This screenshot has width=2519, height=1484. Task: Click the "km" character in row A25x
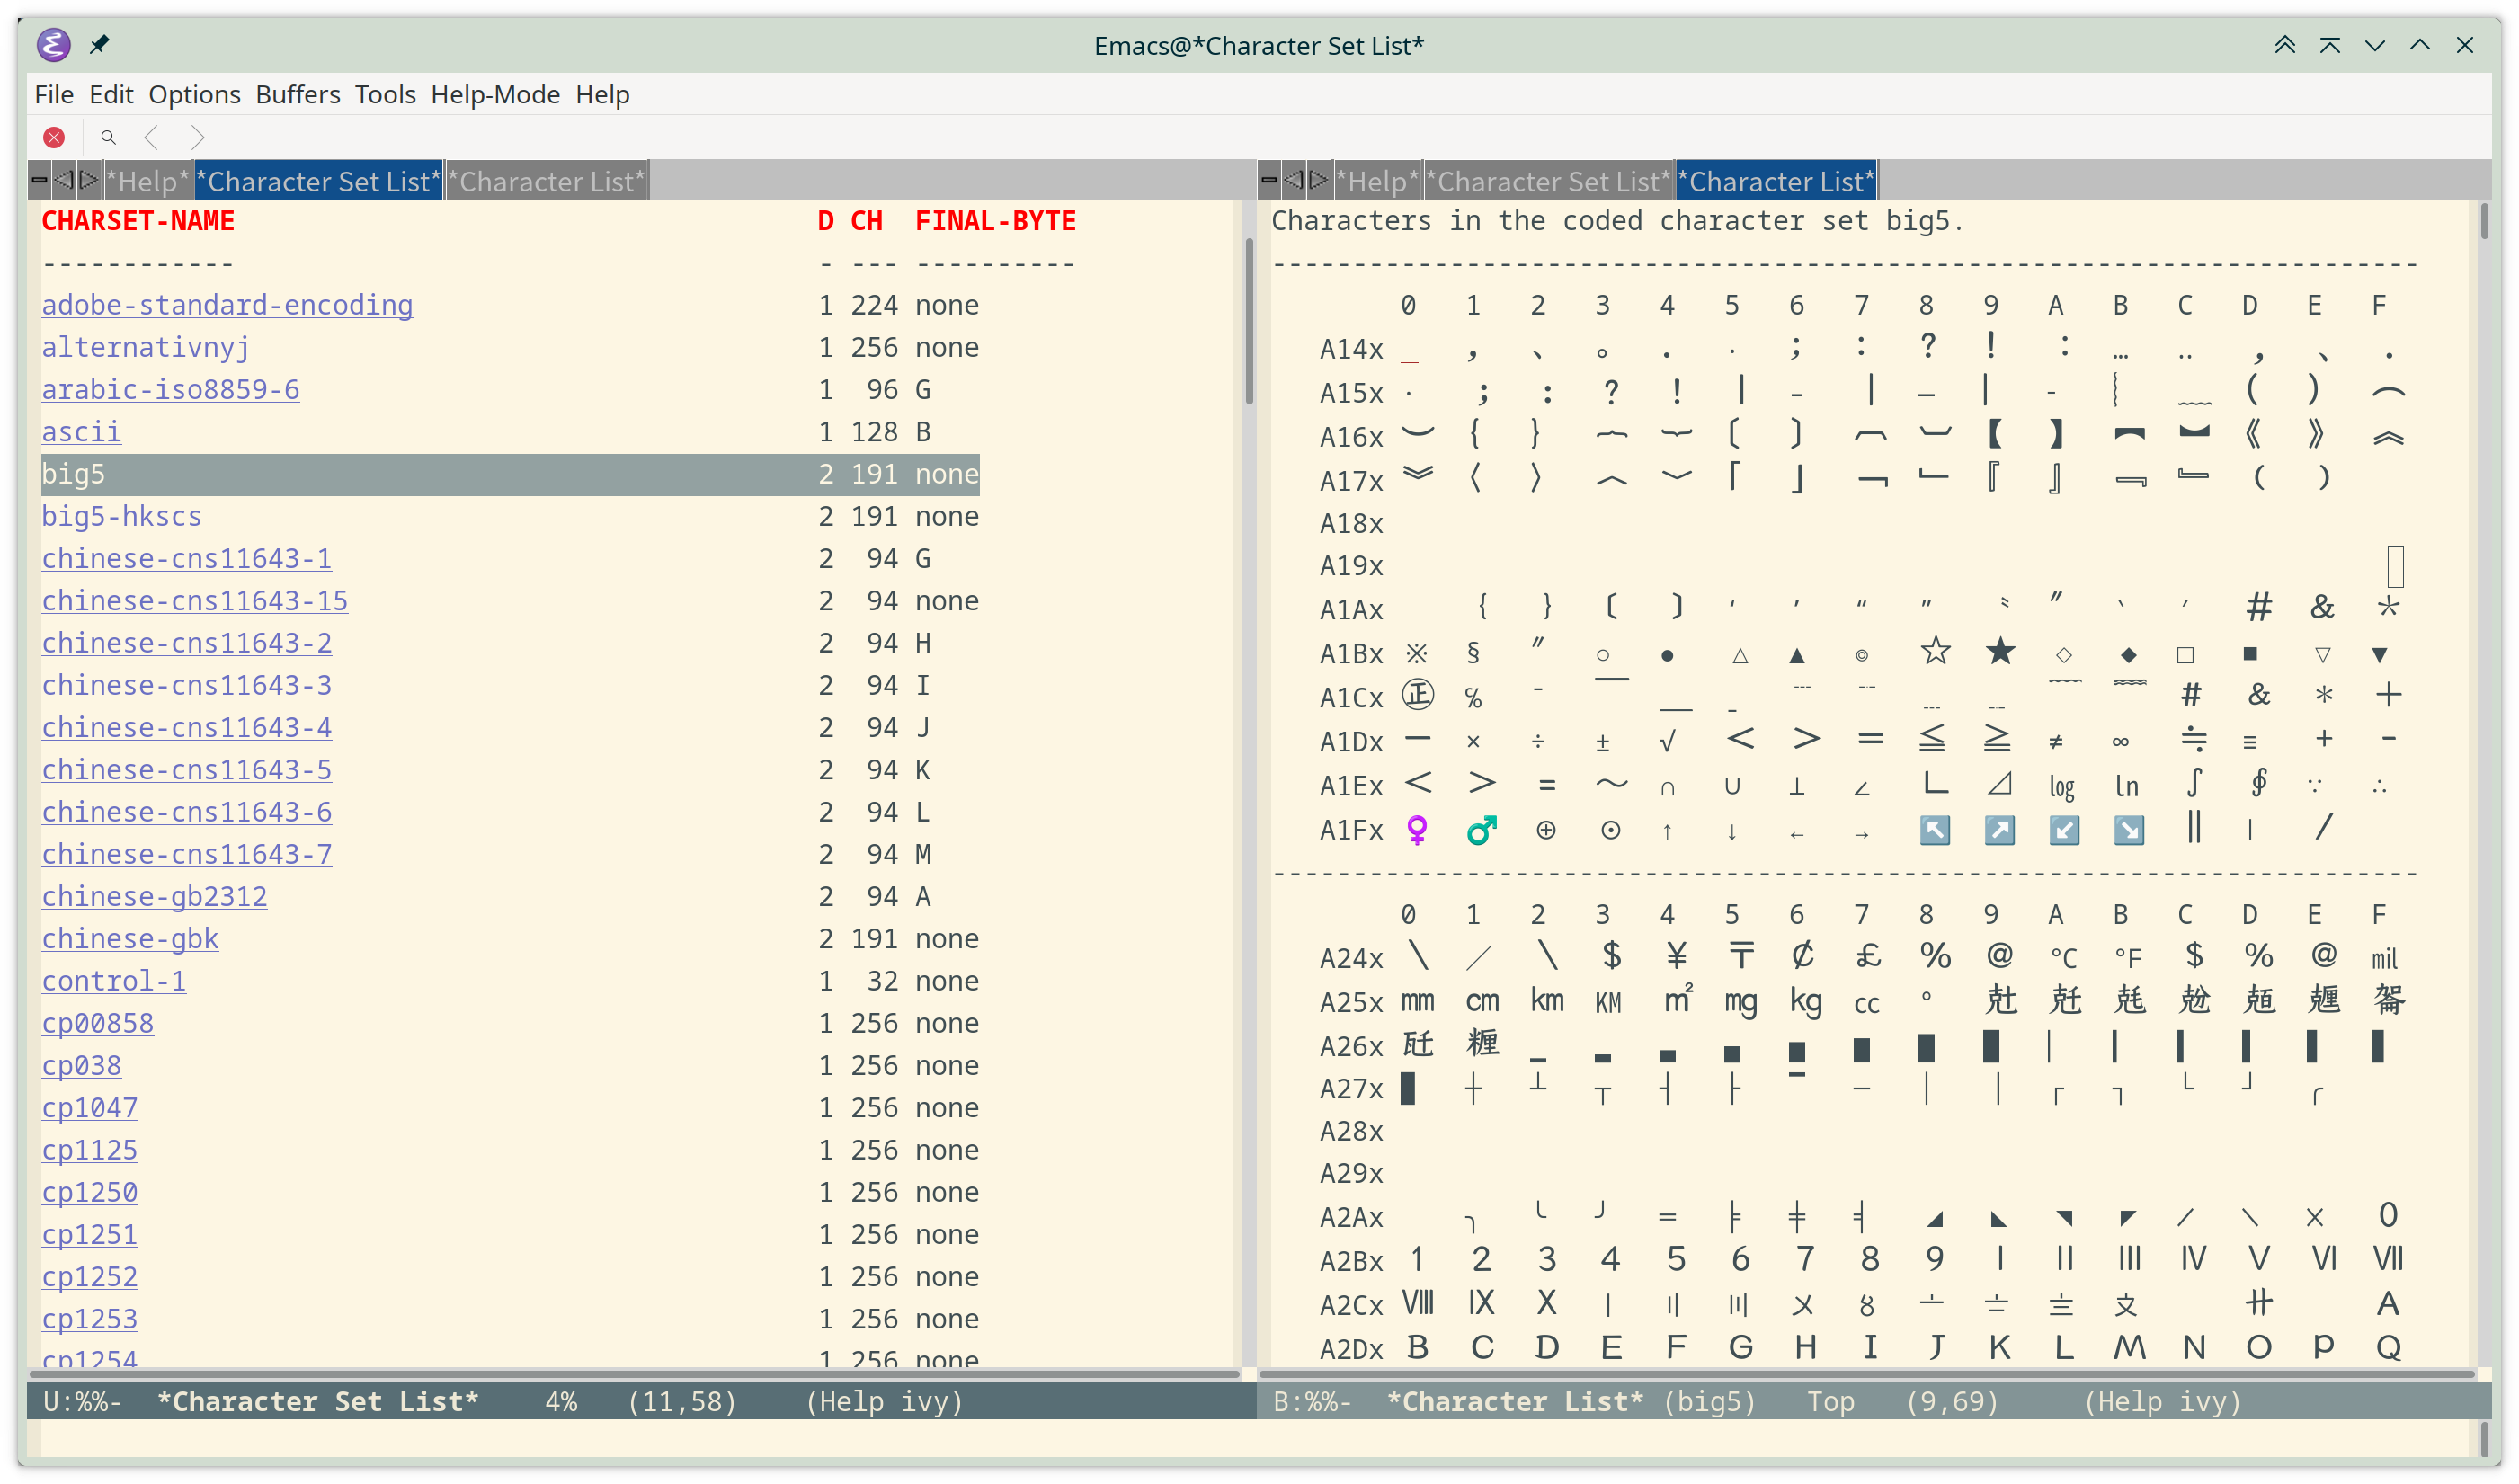(x=1546, y=1000)
